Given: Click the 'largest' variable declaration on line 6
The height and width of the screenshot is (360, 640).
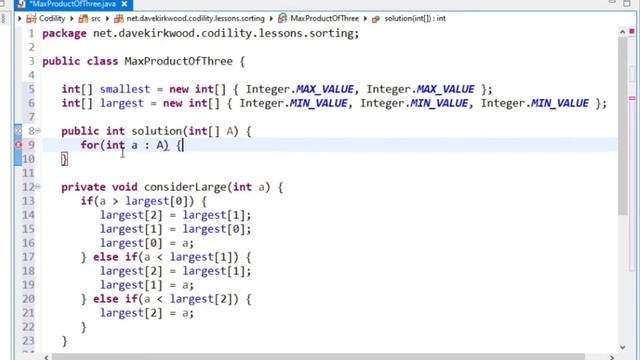Looking at the screenshot, I should pos(122,103).
